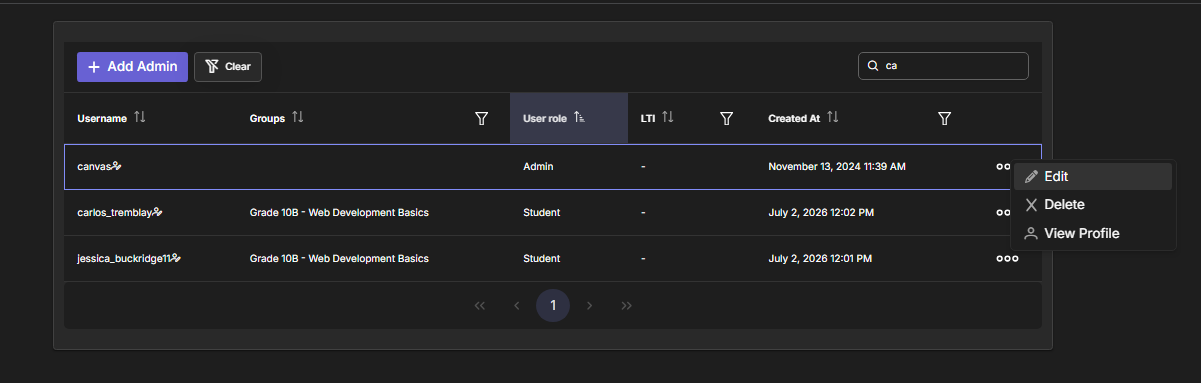Click July 2, 2026 12:02 PM date
The width and height of the screenshot is (1201, 383).
821,212
